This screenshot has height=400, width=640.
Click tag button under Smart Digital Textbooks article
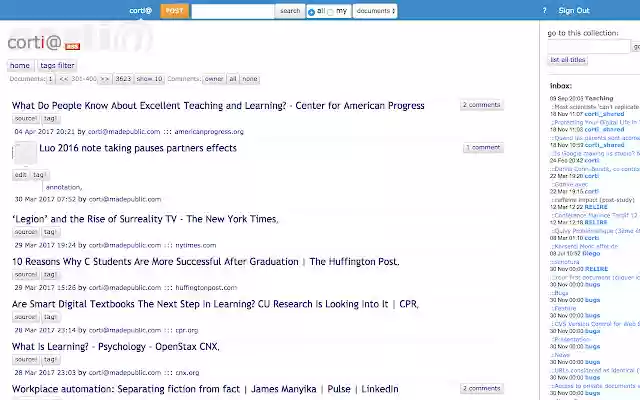(50, 317)
